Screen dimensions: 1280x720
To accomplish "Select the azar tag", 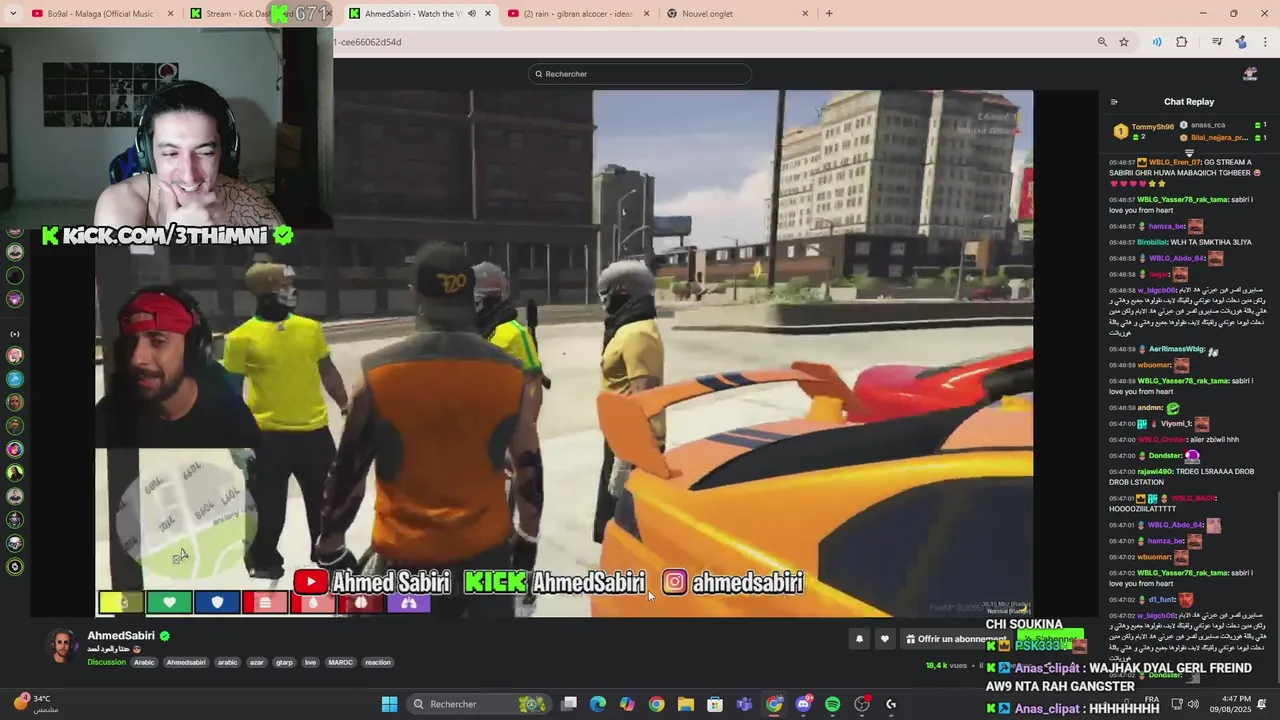I will 256,662.
